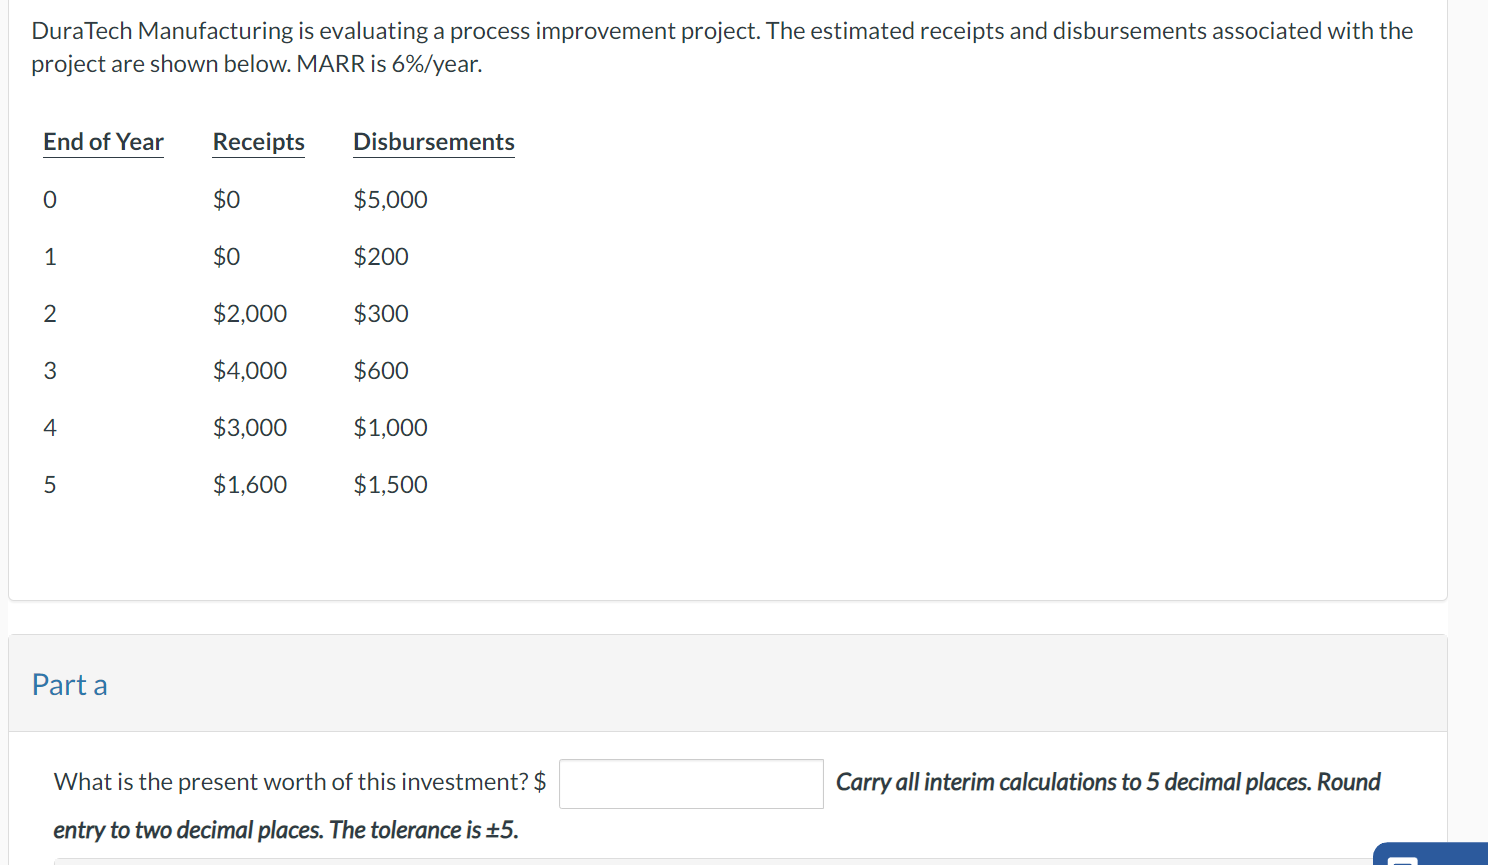Click the $1,500 disbursement entry
Viewport: 1488px width, 865px height.
coord(390,484)
